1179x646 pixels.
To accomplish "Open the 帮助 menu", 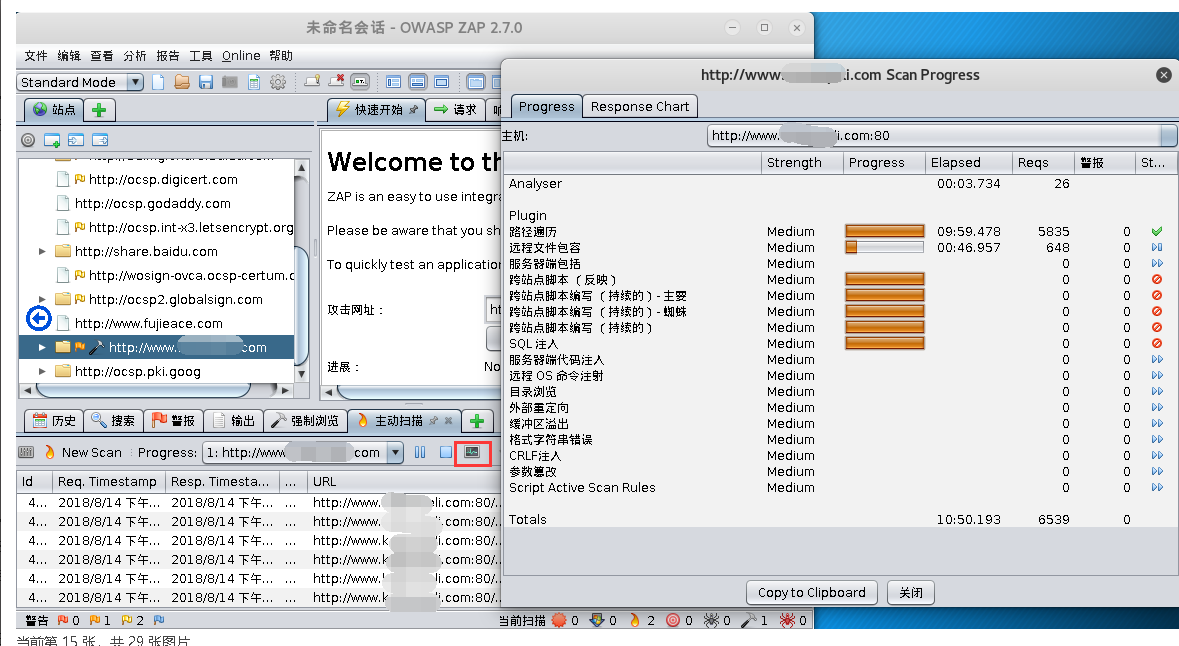I will coord(280,56).
